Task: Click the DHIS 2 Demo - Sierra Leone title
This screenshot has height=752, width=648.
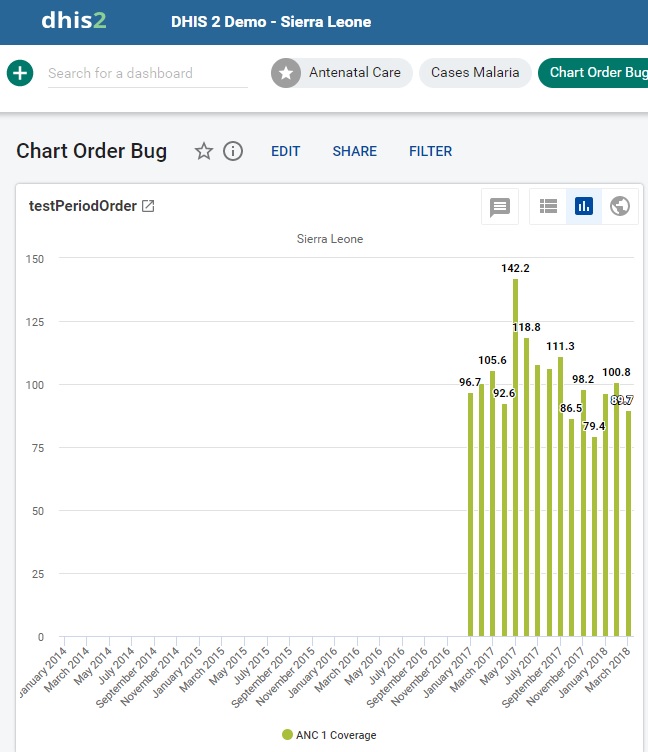Action: pyautogui.click(x=271, y=21)
